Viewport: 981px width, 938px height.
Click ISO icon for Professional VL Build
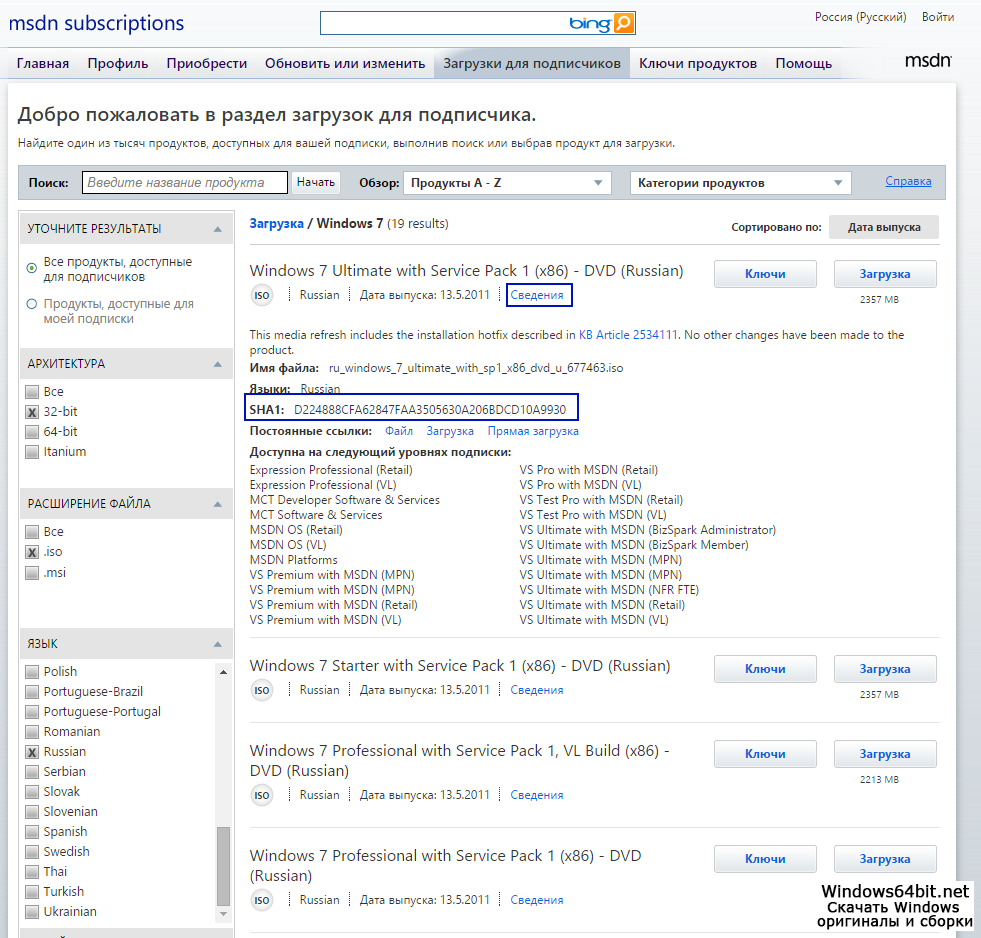coord(262,795)
